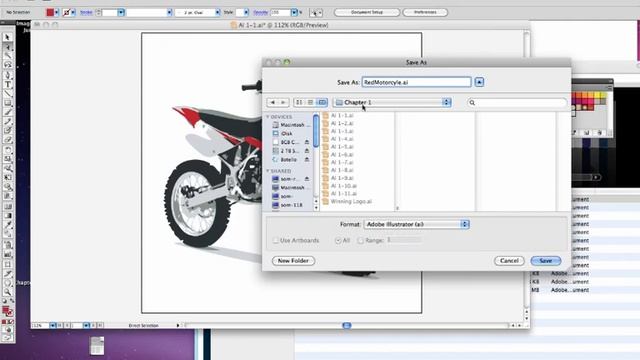The image size is (640, 360).
Task: Open the Chapter 1 folder dropdown
Action: click(x=392, y=102)
